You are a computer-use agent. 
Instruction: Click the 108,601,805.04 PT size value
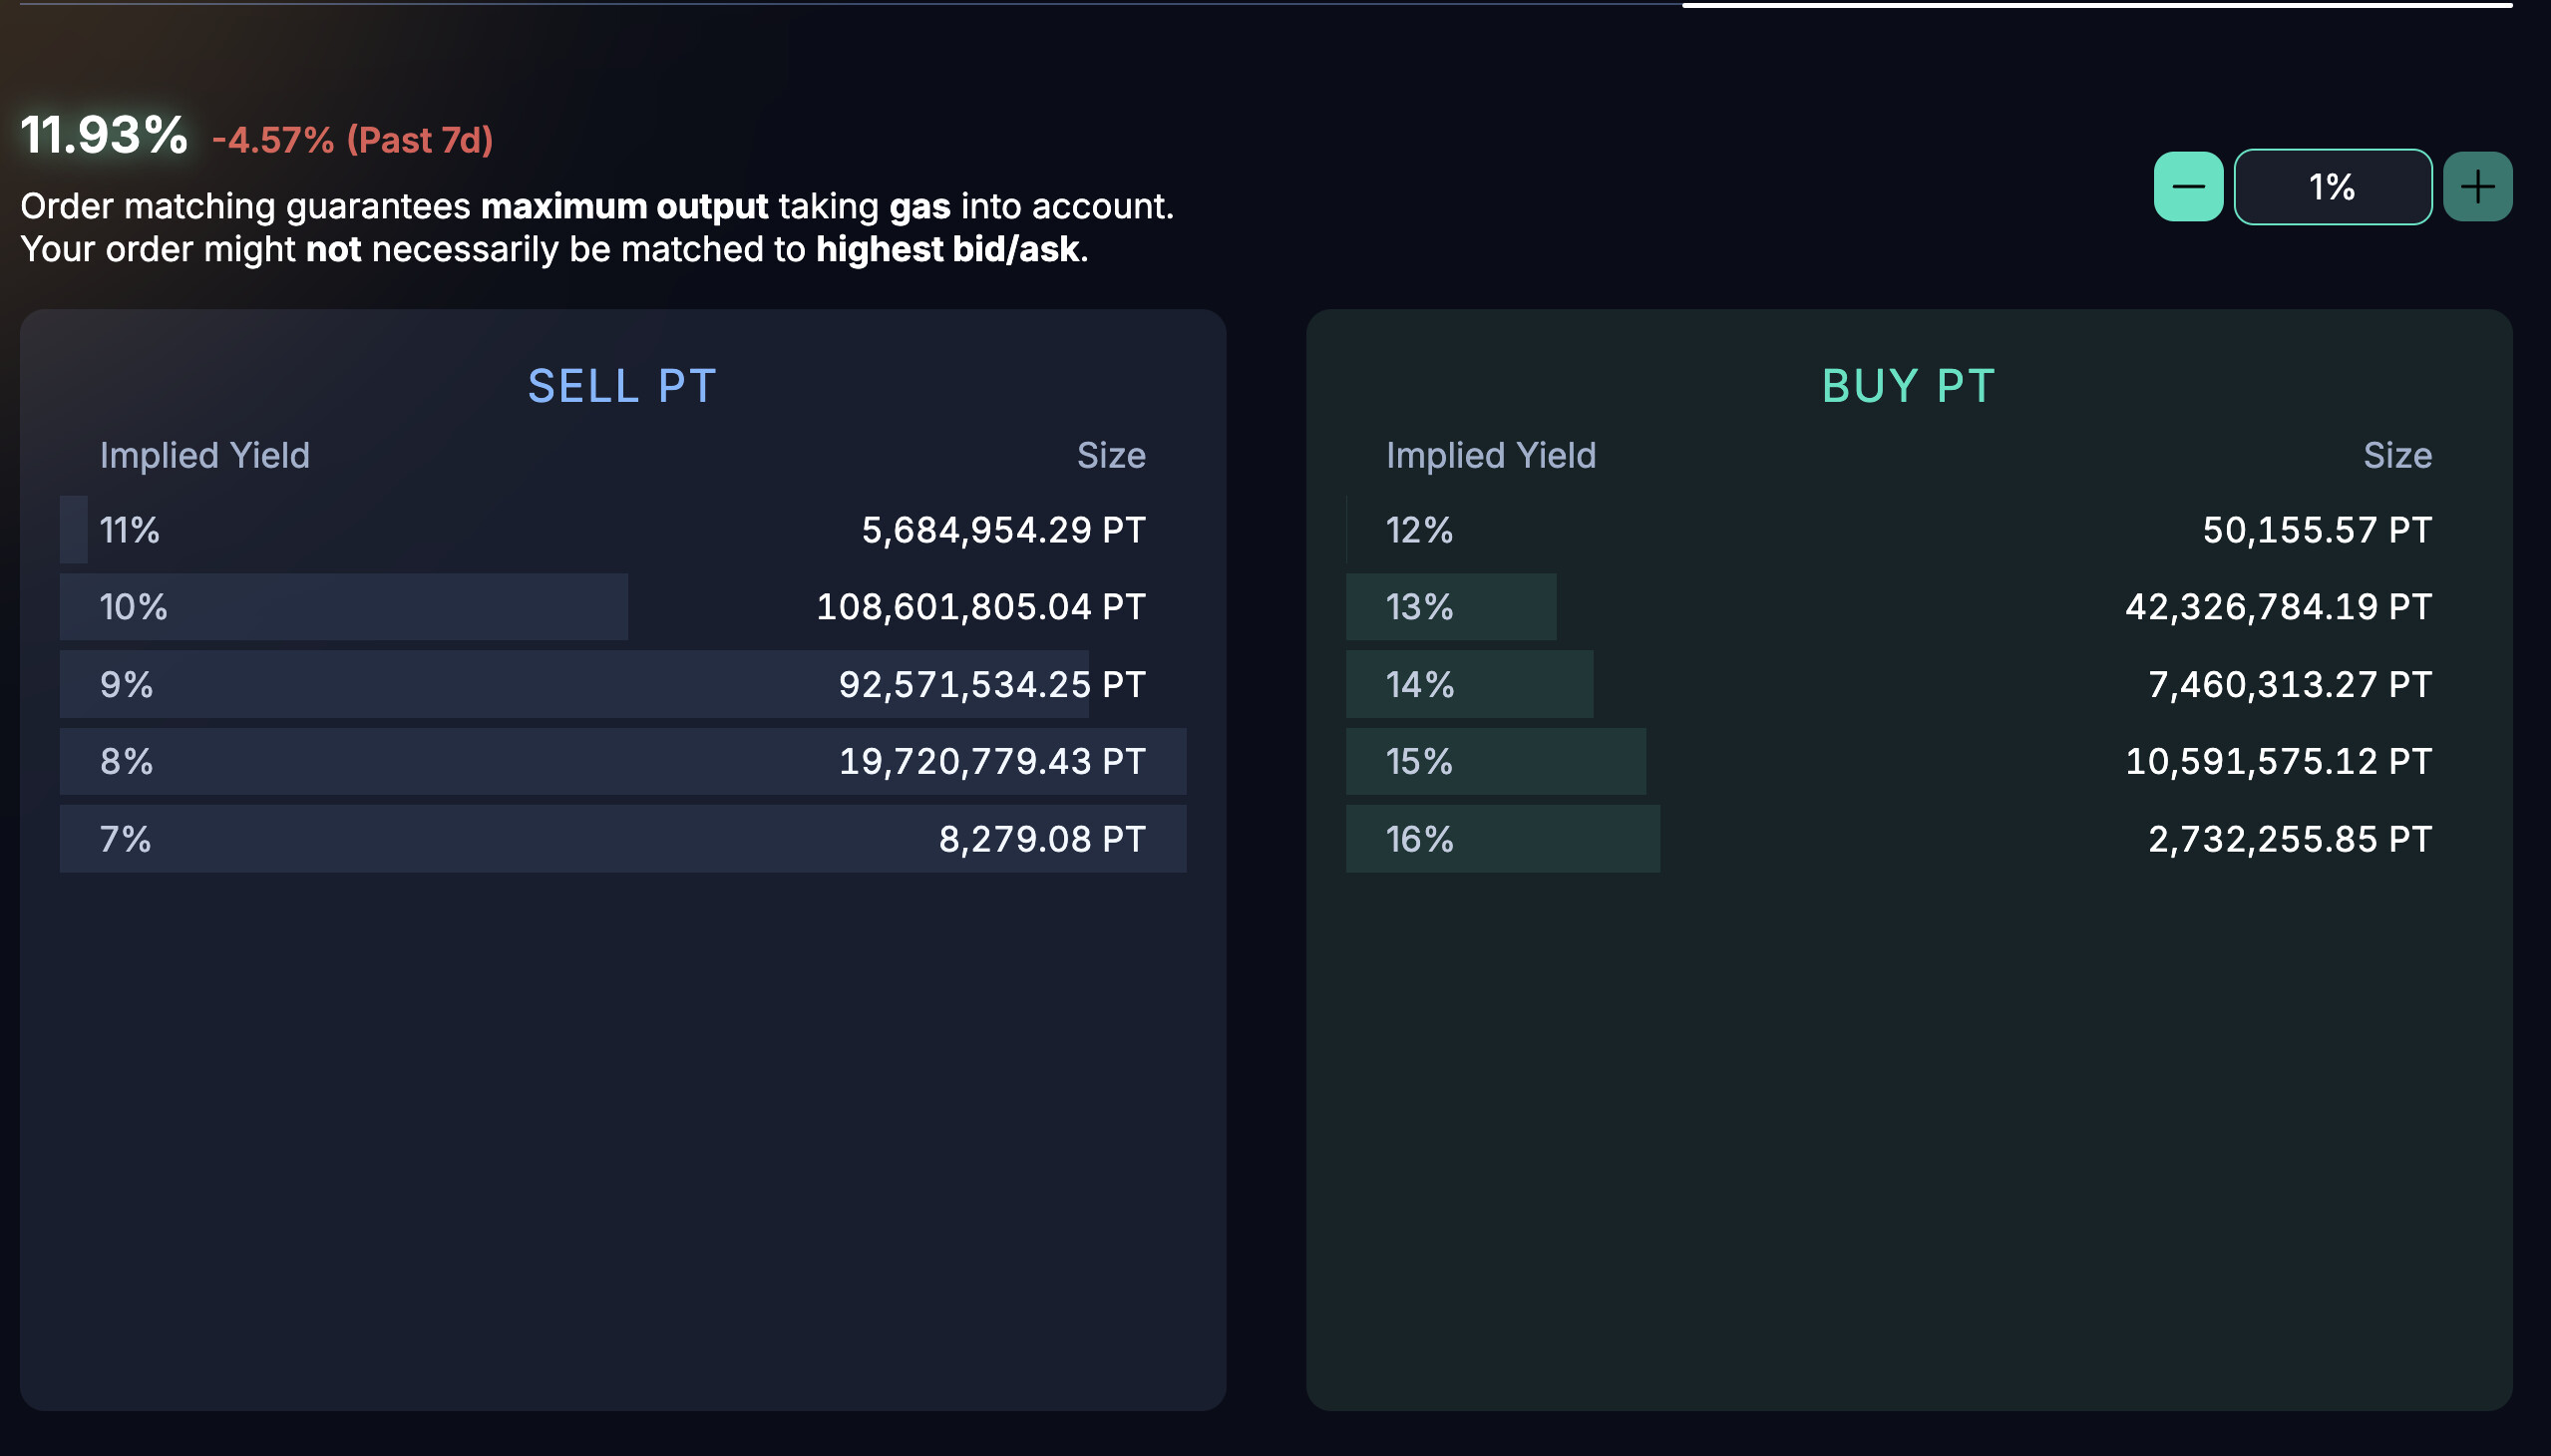pyautogui.click(x=981, y=607)
